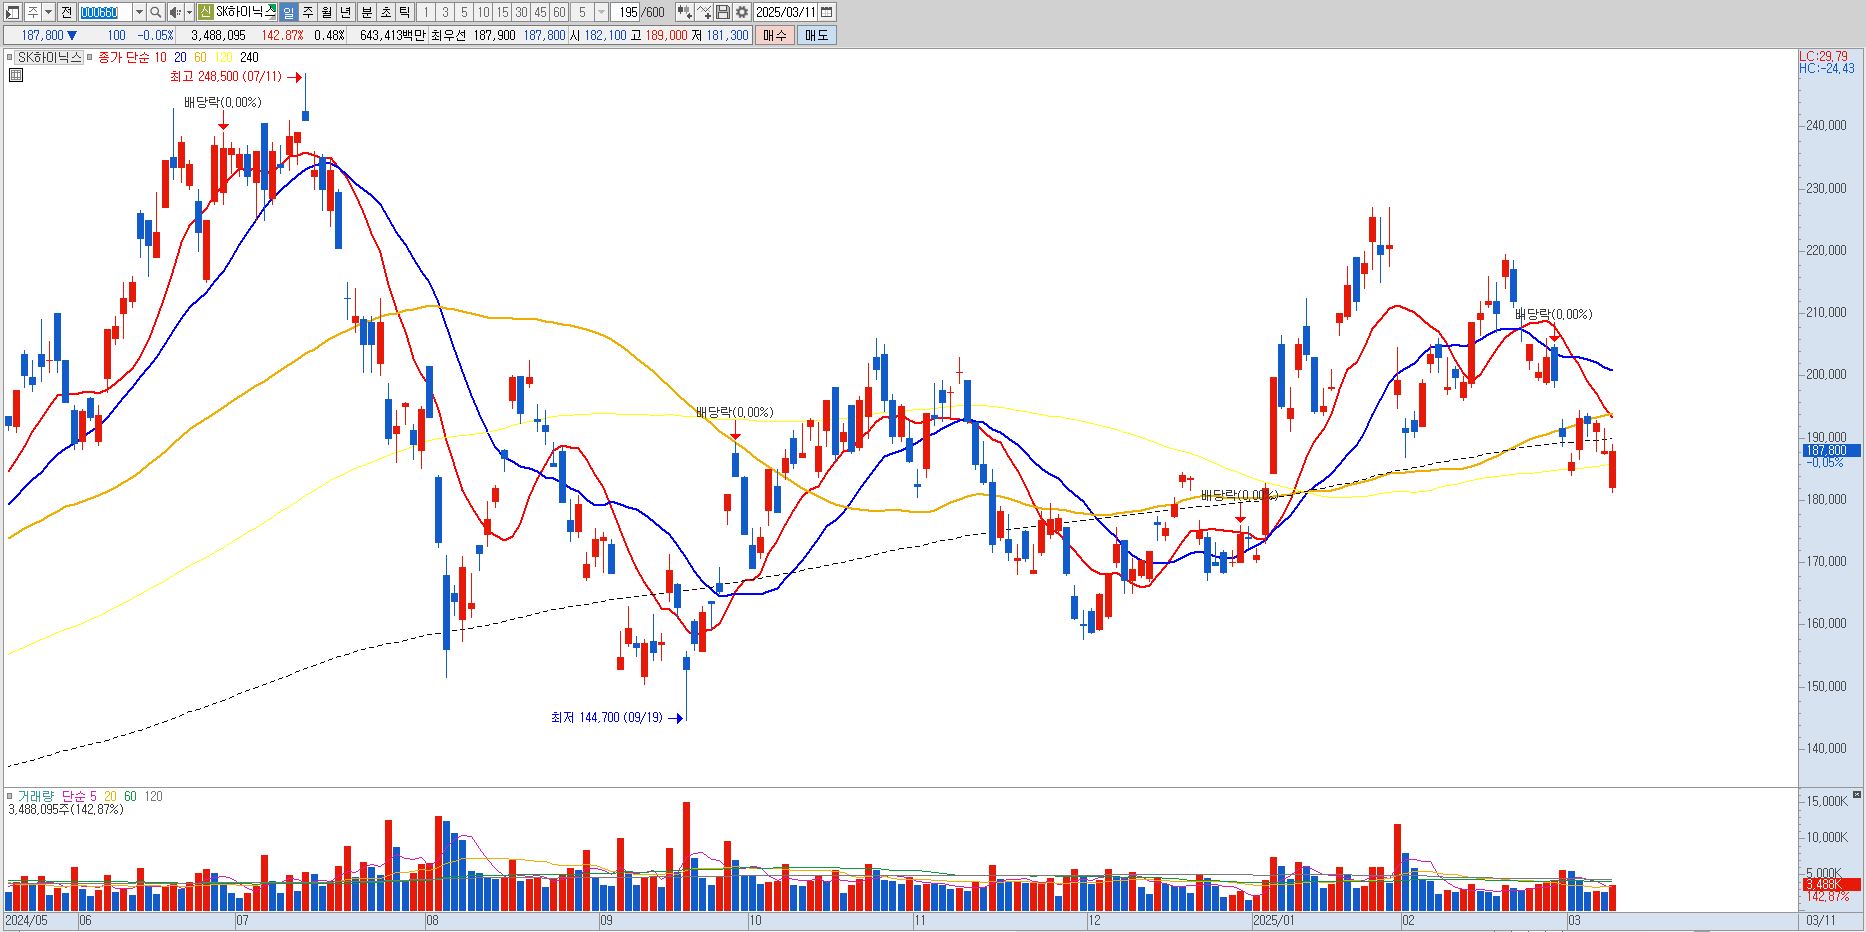This screenshot has width=1866, height=932.
Task: Click the green 신 badge icon
Action: pos(205,12)
